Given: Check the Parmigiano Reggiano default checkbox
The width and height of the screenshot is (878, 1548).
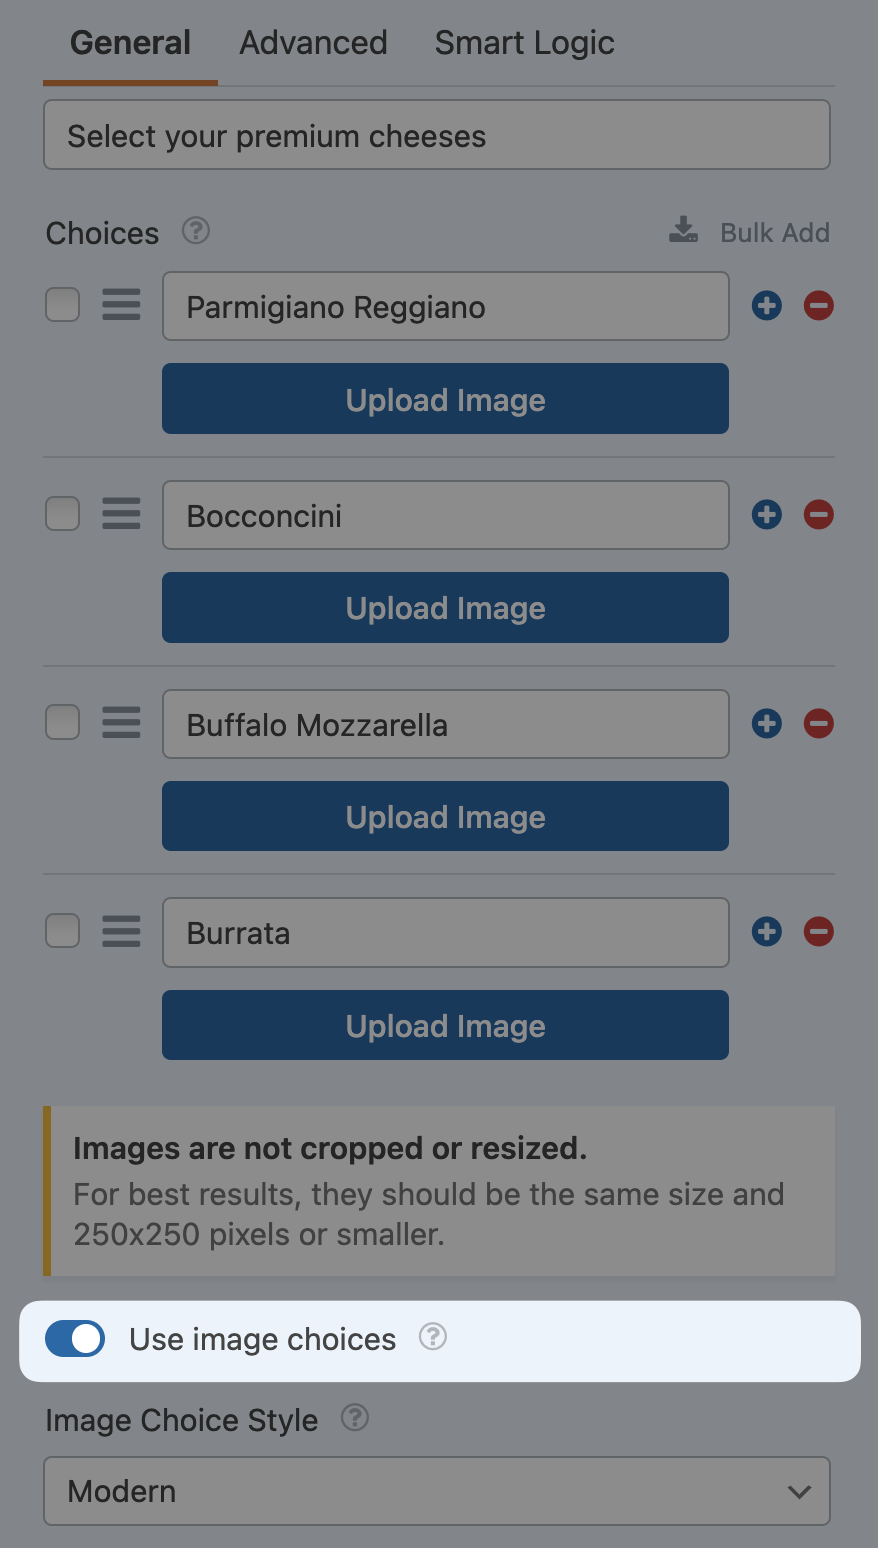Looking at the screenshot, I should coord(63,305).
